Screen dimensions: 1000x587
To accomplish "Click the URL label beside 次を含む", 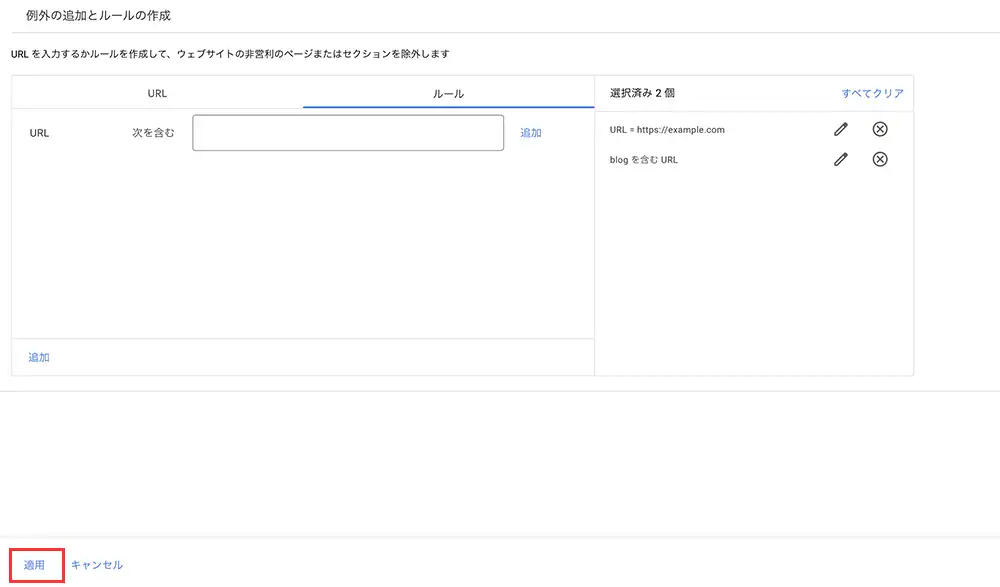I will pos(39,133).
